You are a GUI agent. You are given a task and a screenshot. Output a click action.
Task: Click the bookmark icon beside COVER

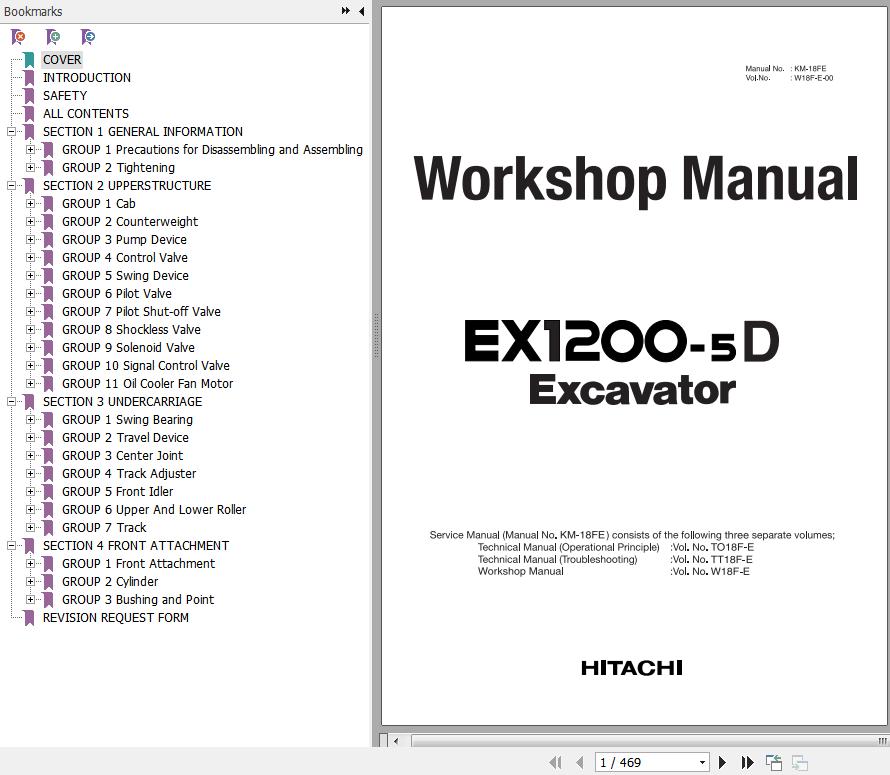pos(29,60)
